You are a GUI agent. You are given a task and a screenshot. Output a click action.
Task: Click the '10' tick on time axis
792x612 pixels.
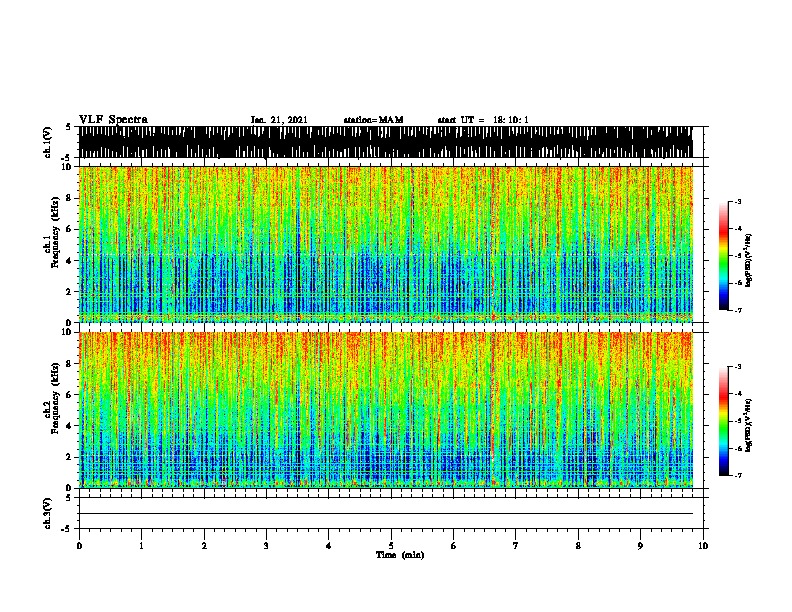[x=703, y=546]
